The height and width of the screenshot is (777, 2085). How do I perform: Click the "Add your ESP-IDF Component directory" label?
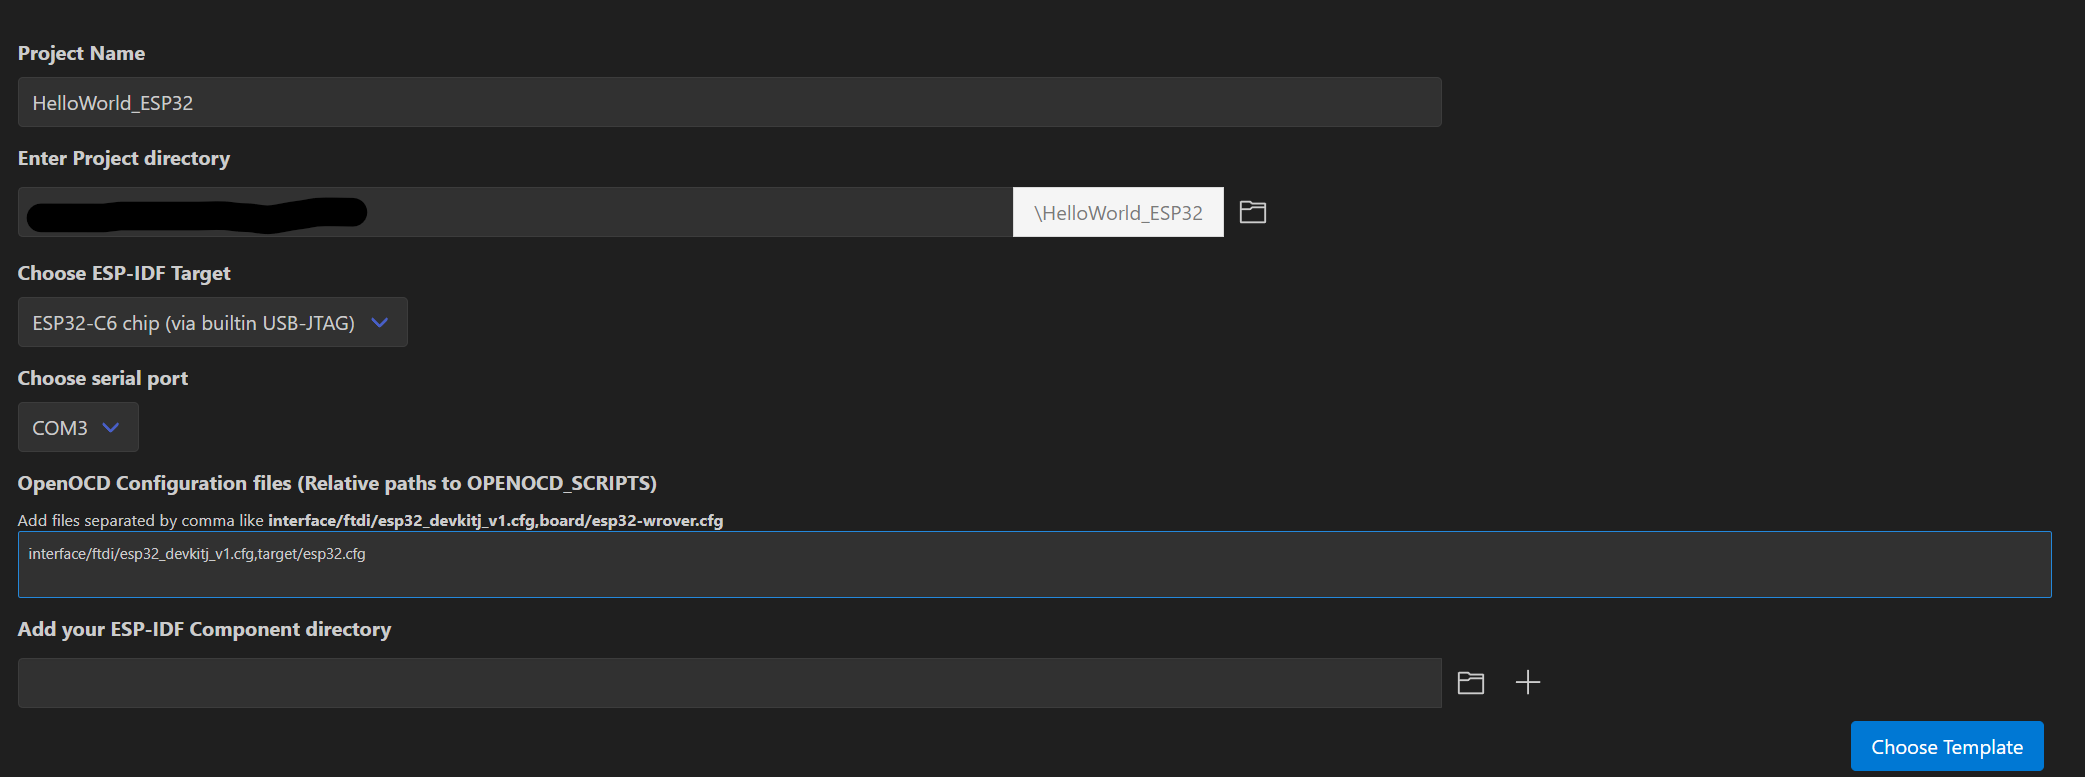(204, 630)
